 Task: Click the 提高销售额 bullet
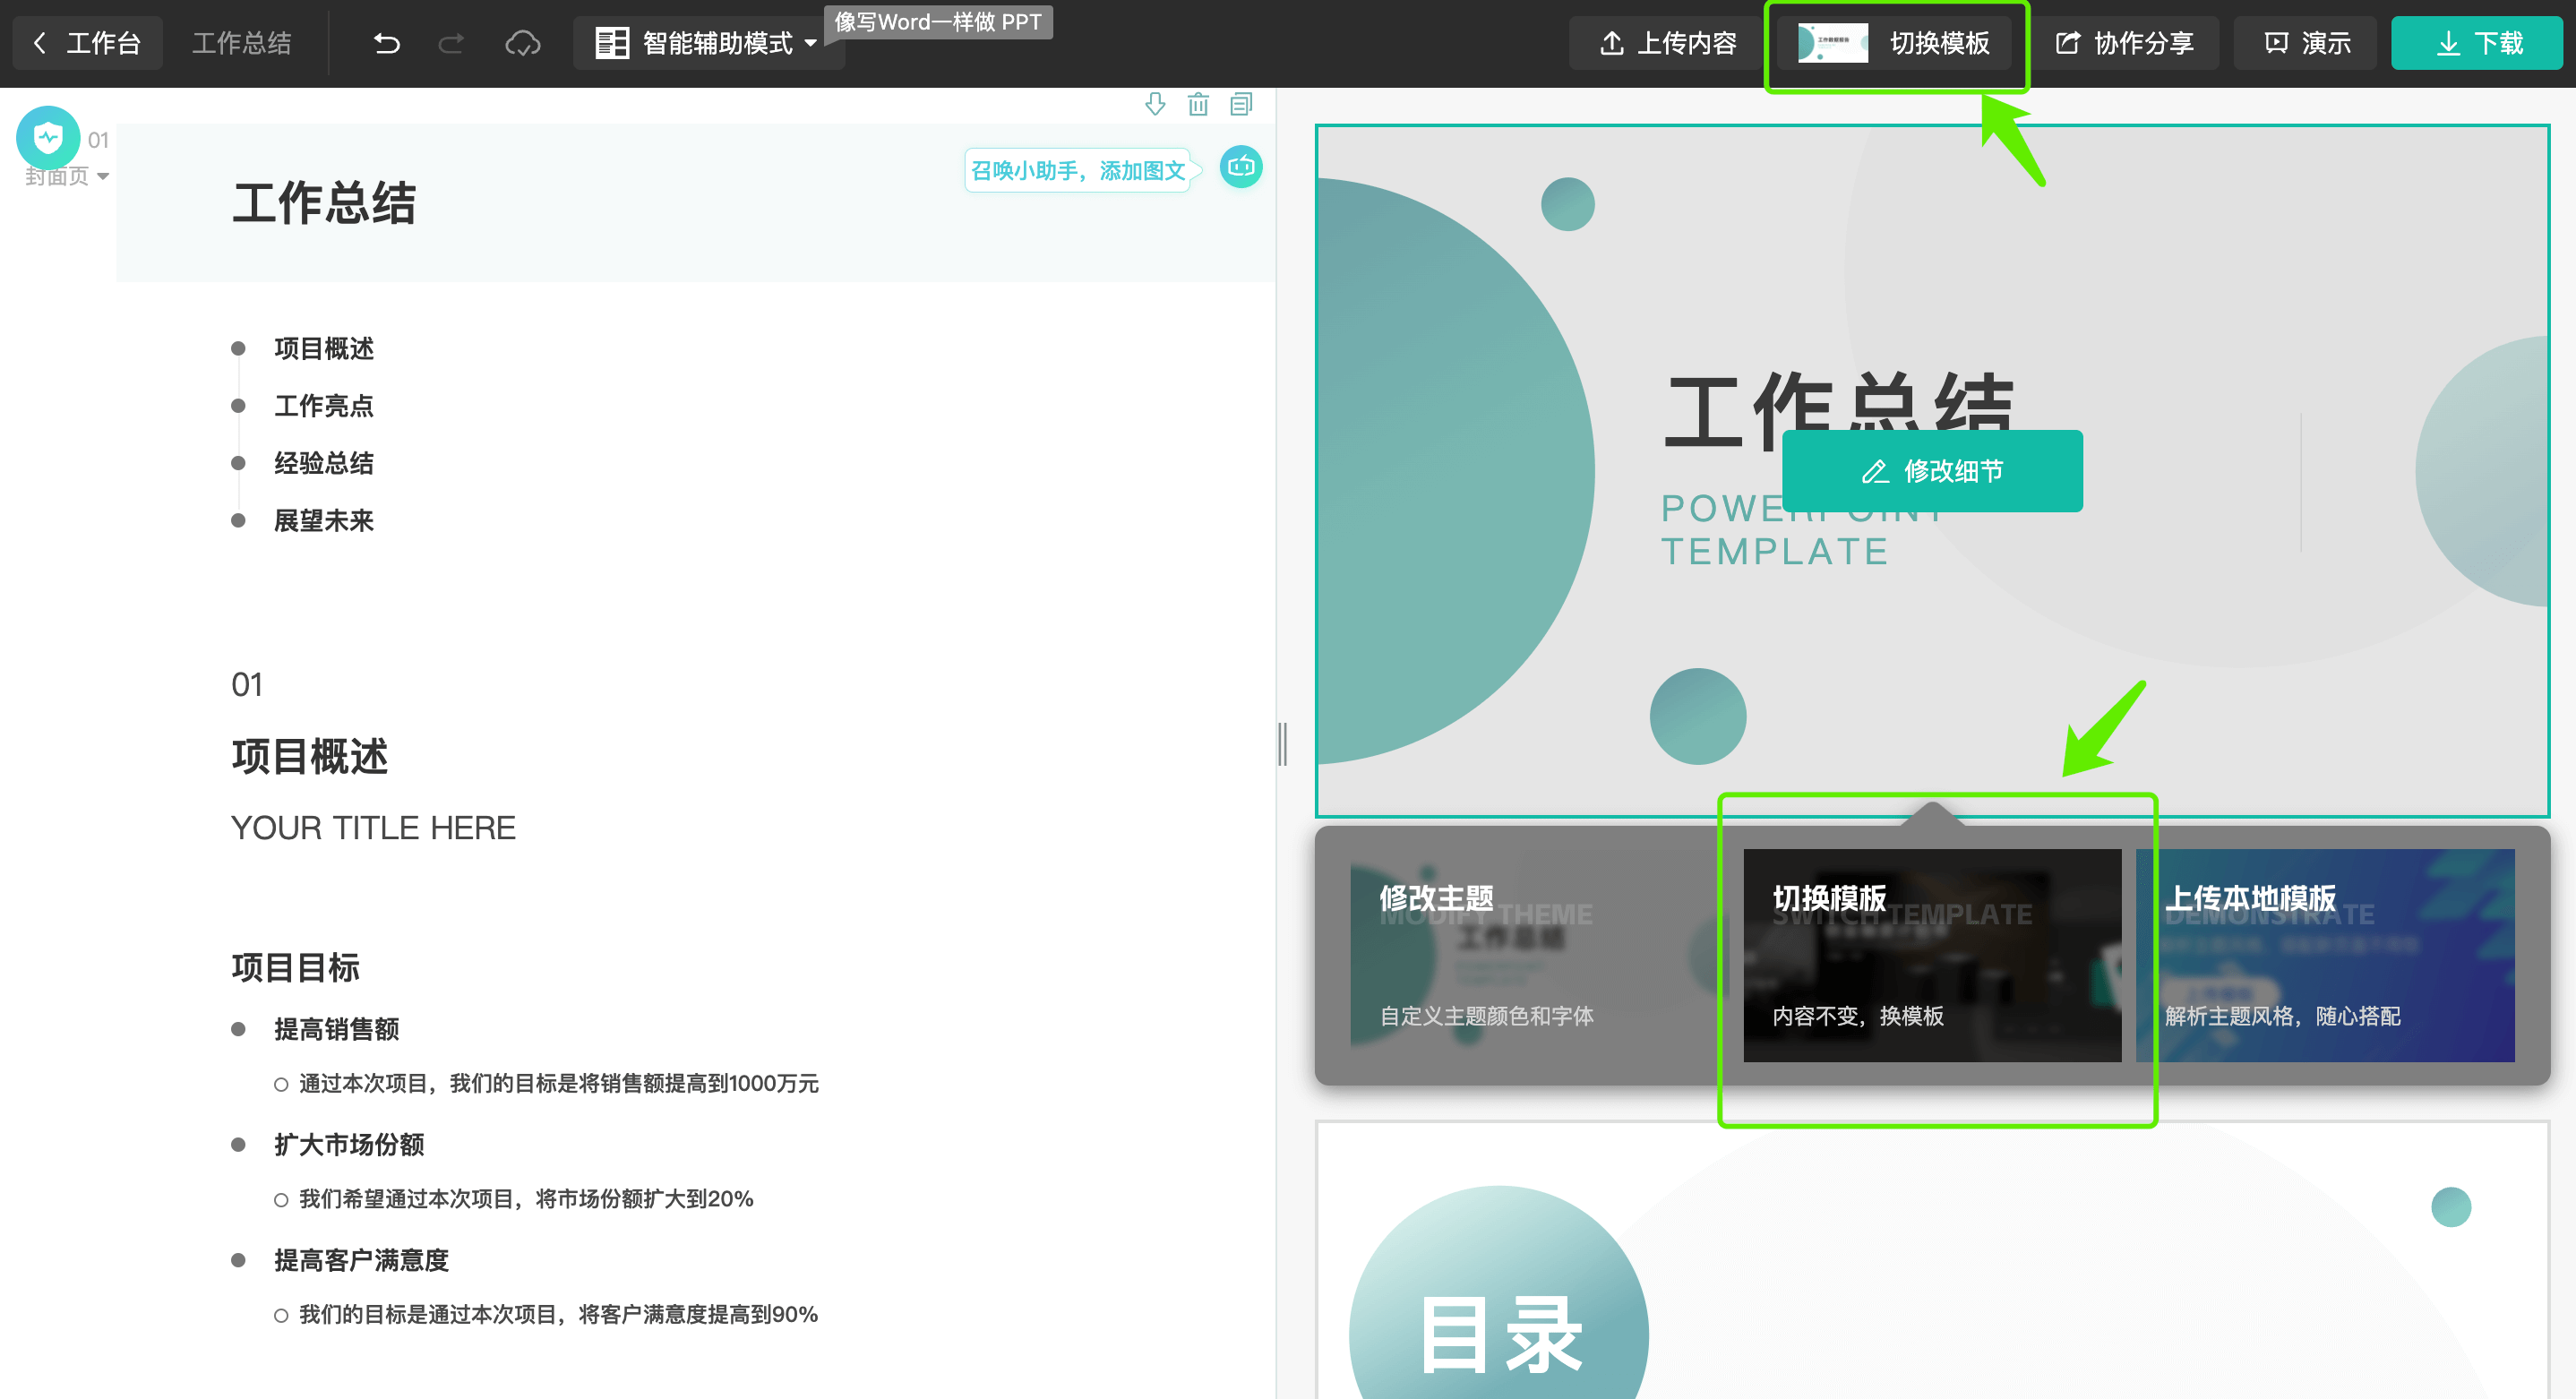point(337,1029)
